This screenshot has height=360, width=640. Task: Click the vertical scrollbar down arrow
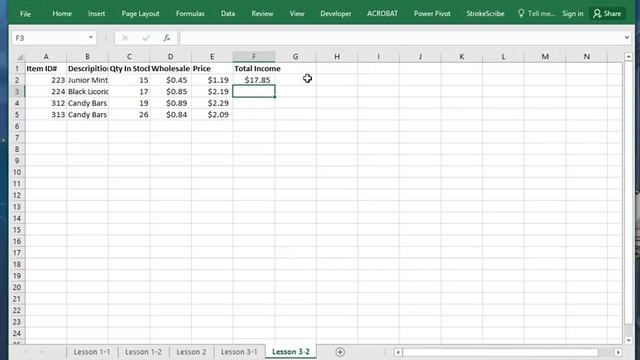pyautogui.click(x=629, y=340)
